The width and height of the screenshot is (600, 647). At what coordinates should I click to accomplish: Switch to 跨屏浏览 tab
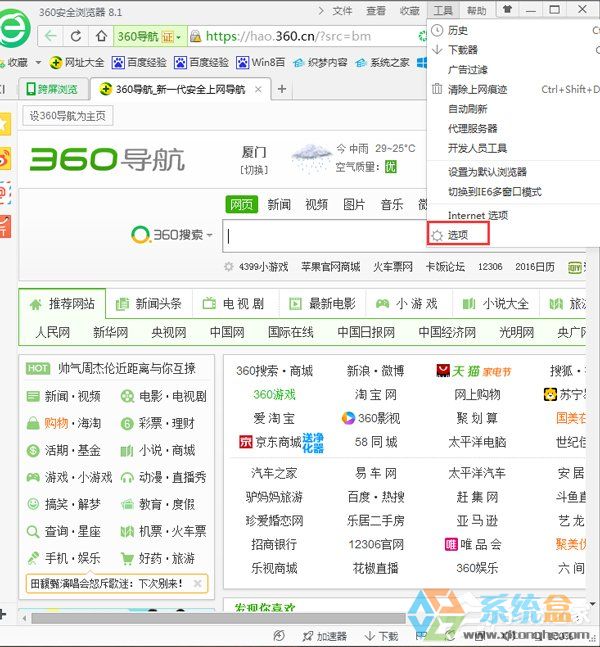tap(53, 89)
